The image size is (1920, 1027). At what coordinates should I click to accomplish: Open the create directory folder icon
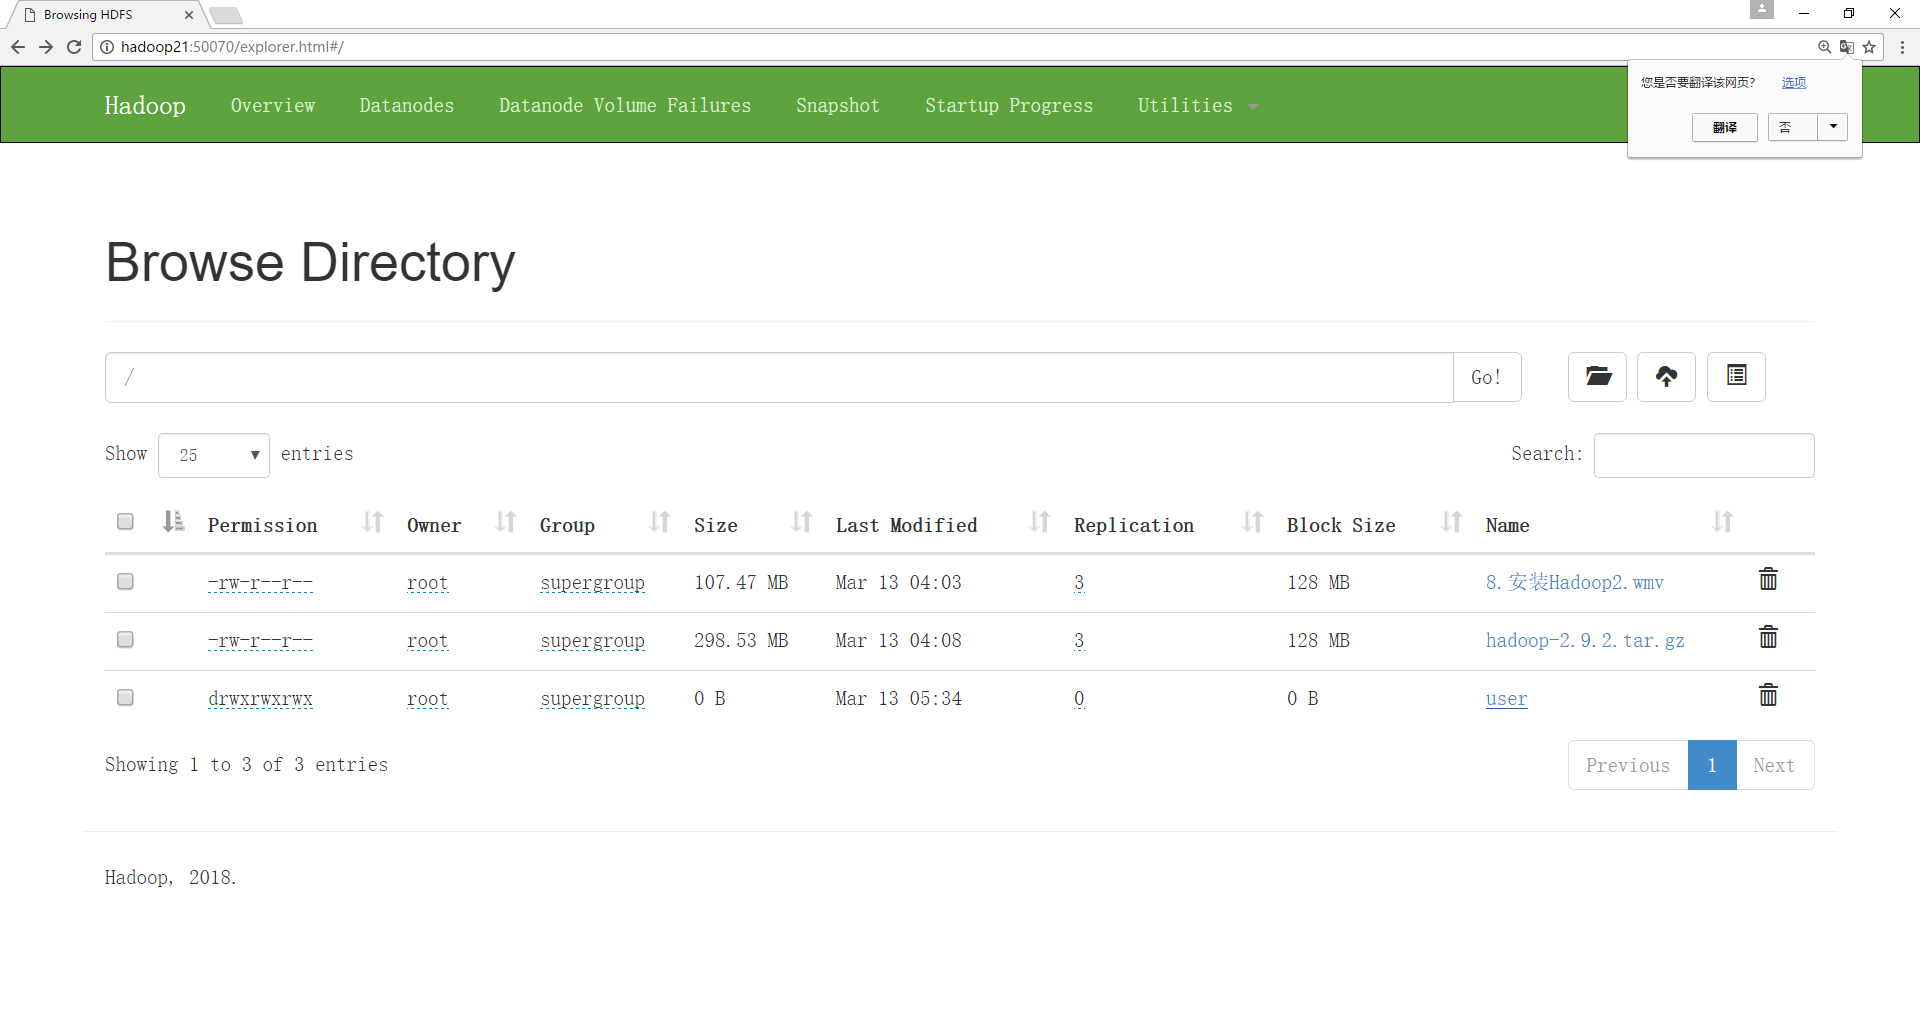[1597, 377]
